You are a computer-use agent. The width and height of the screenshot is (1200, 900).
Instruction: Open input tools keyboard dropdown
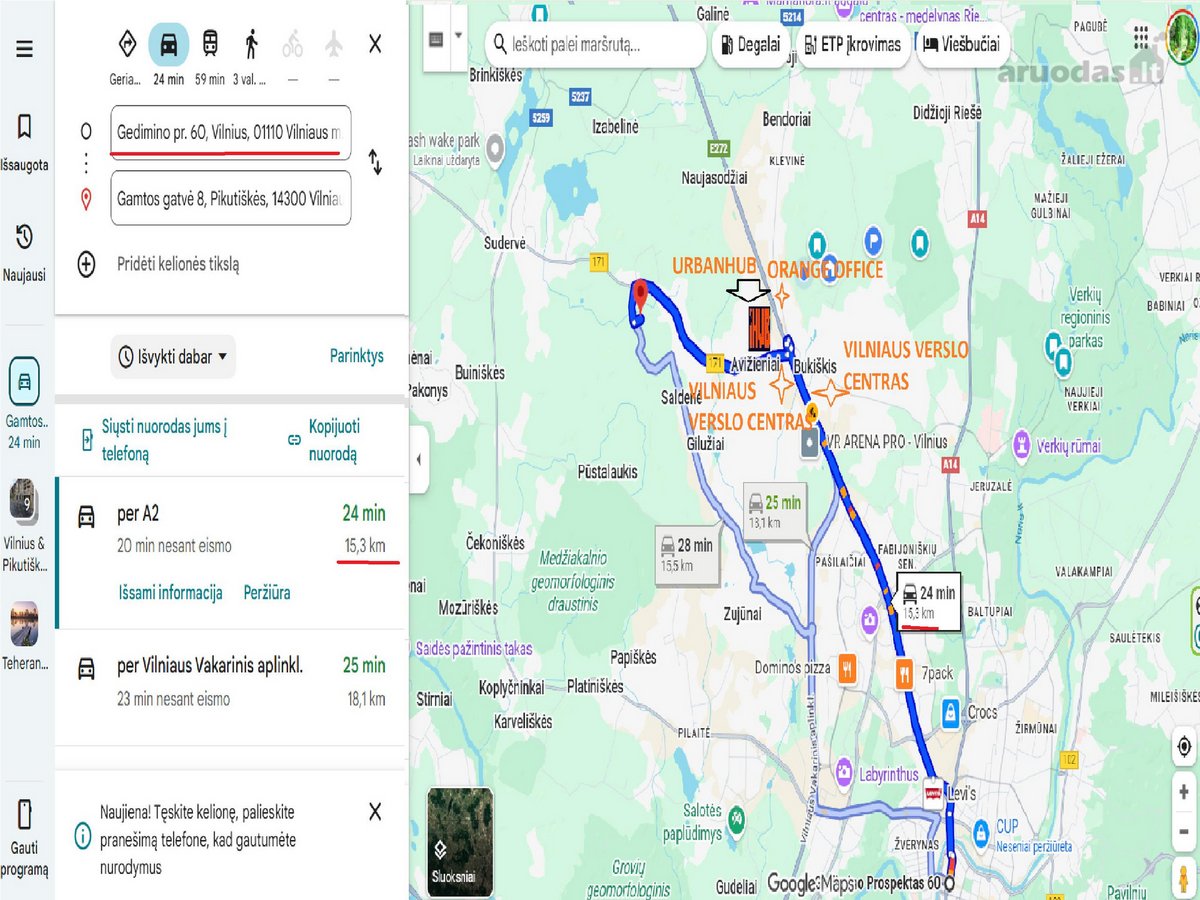[x=446, y=38]
